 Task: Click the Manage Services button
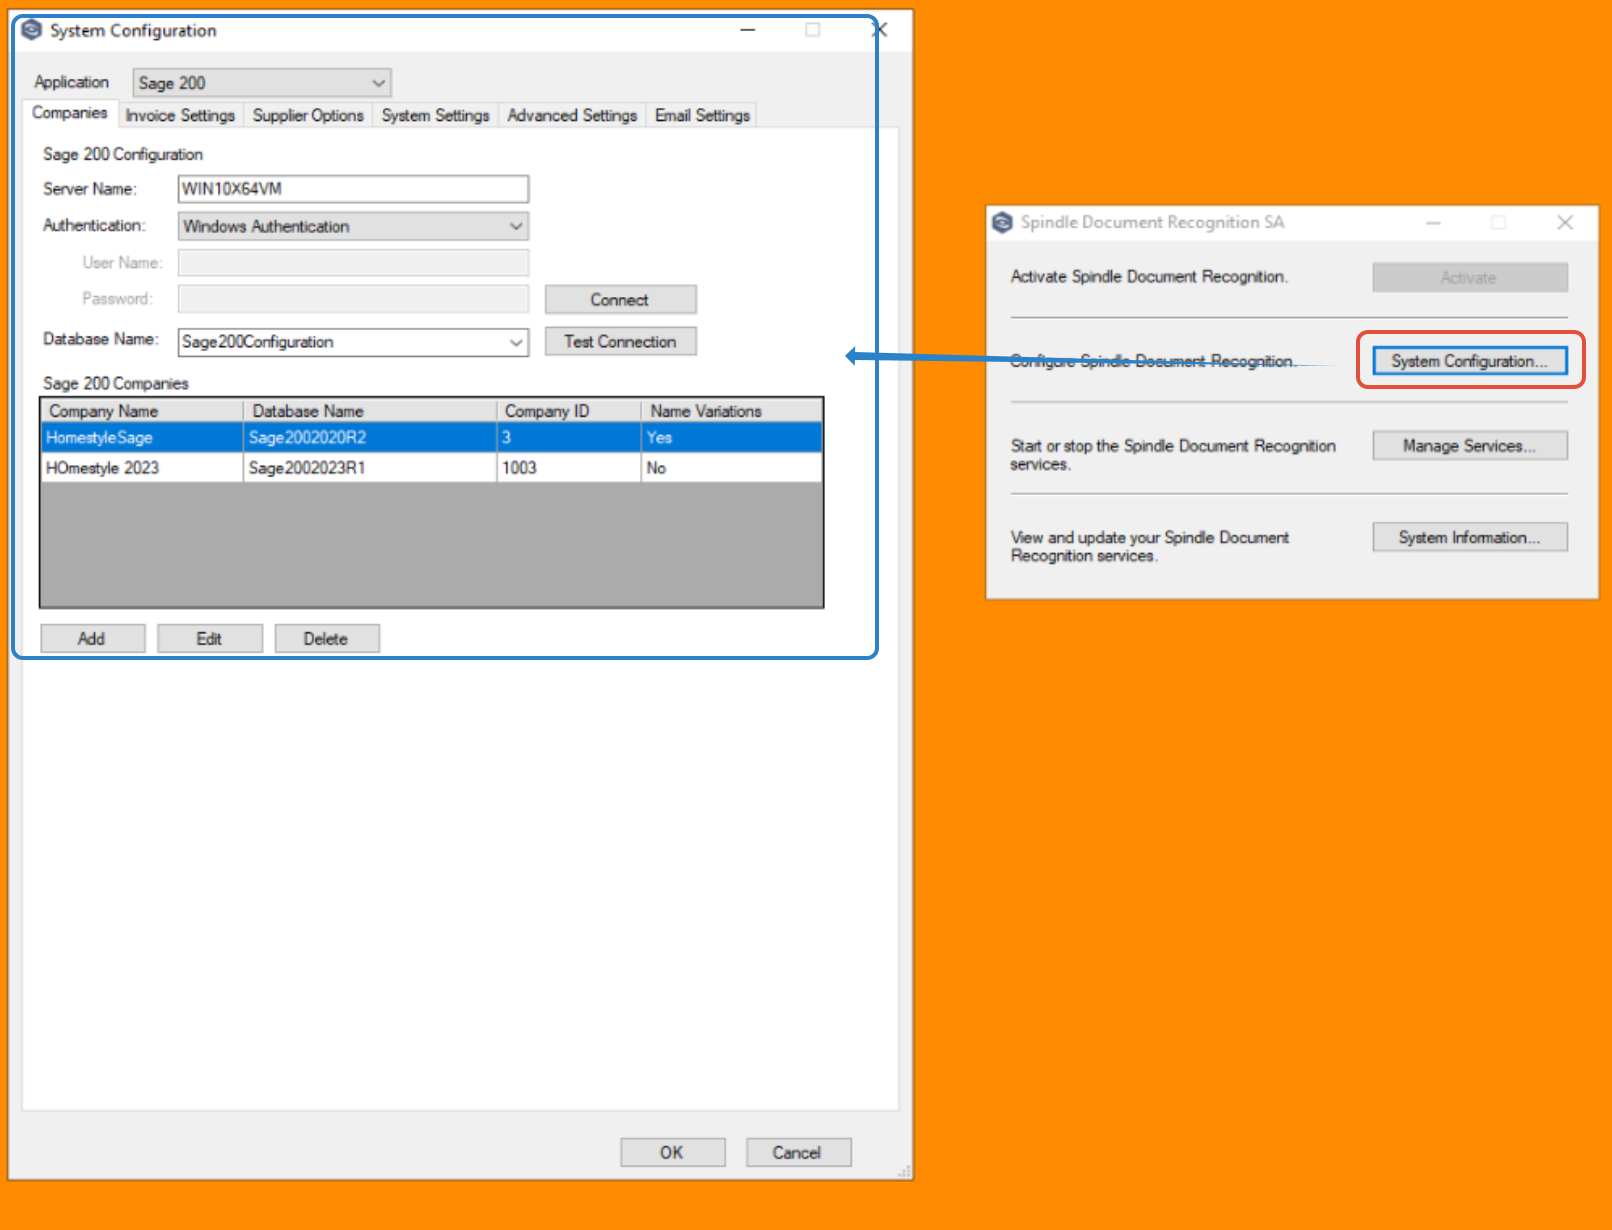1470,446
